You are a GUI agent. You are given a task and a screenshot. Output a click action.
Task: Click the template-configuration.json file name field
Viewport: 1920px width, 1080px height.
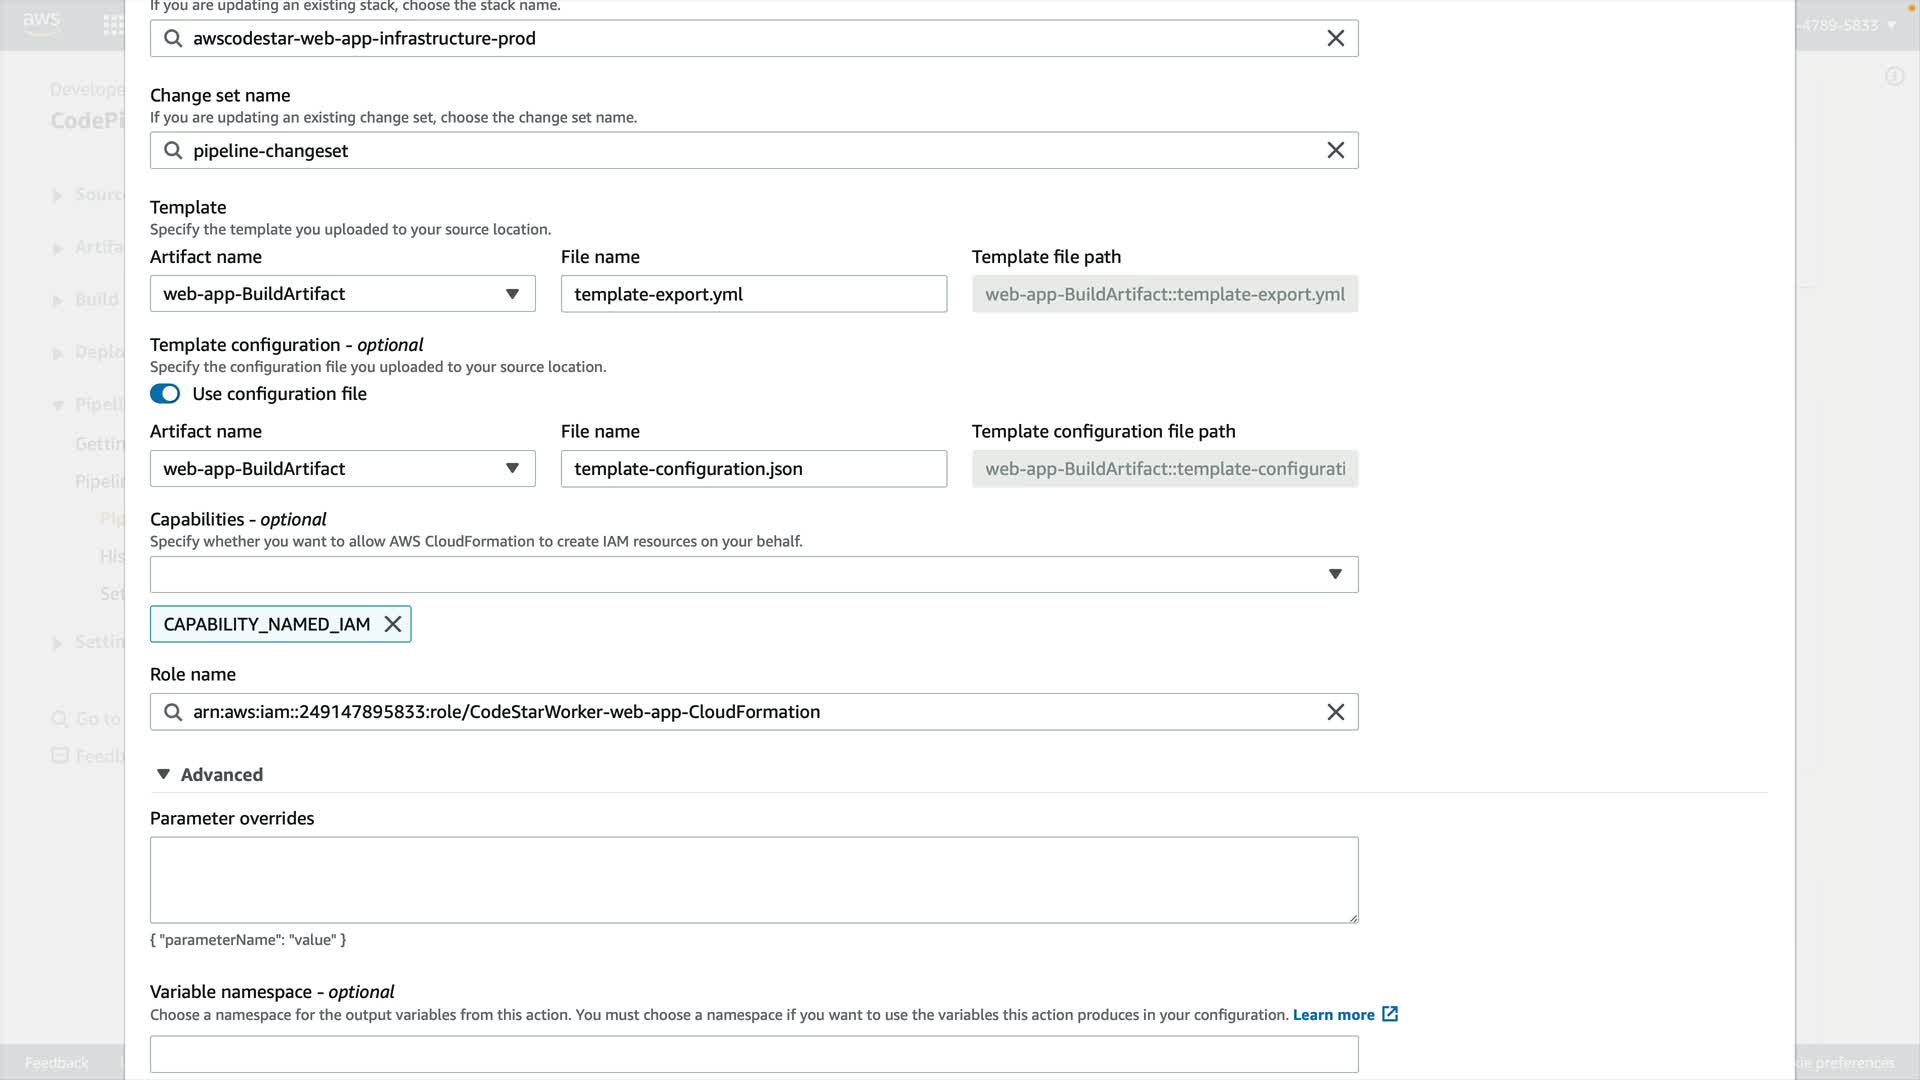754,469
